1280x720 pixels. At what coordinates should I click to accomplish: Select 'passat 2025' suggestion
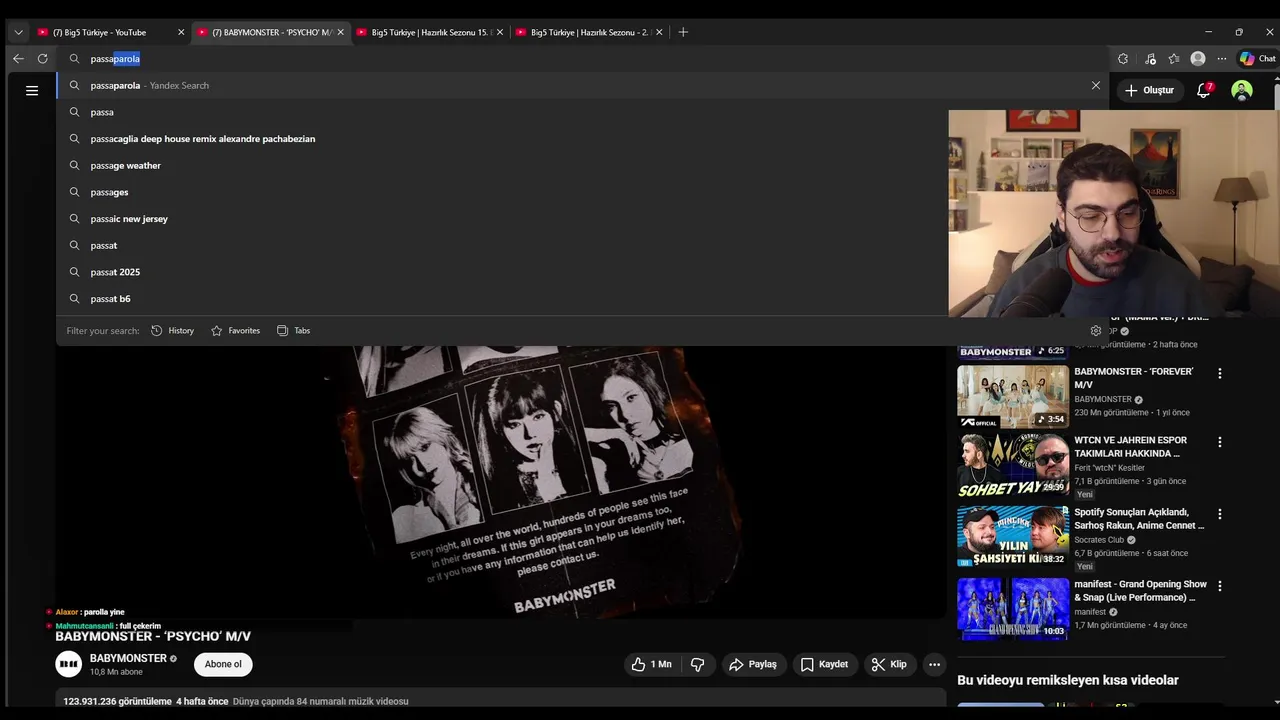pos(502,272)
